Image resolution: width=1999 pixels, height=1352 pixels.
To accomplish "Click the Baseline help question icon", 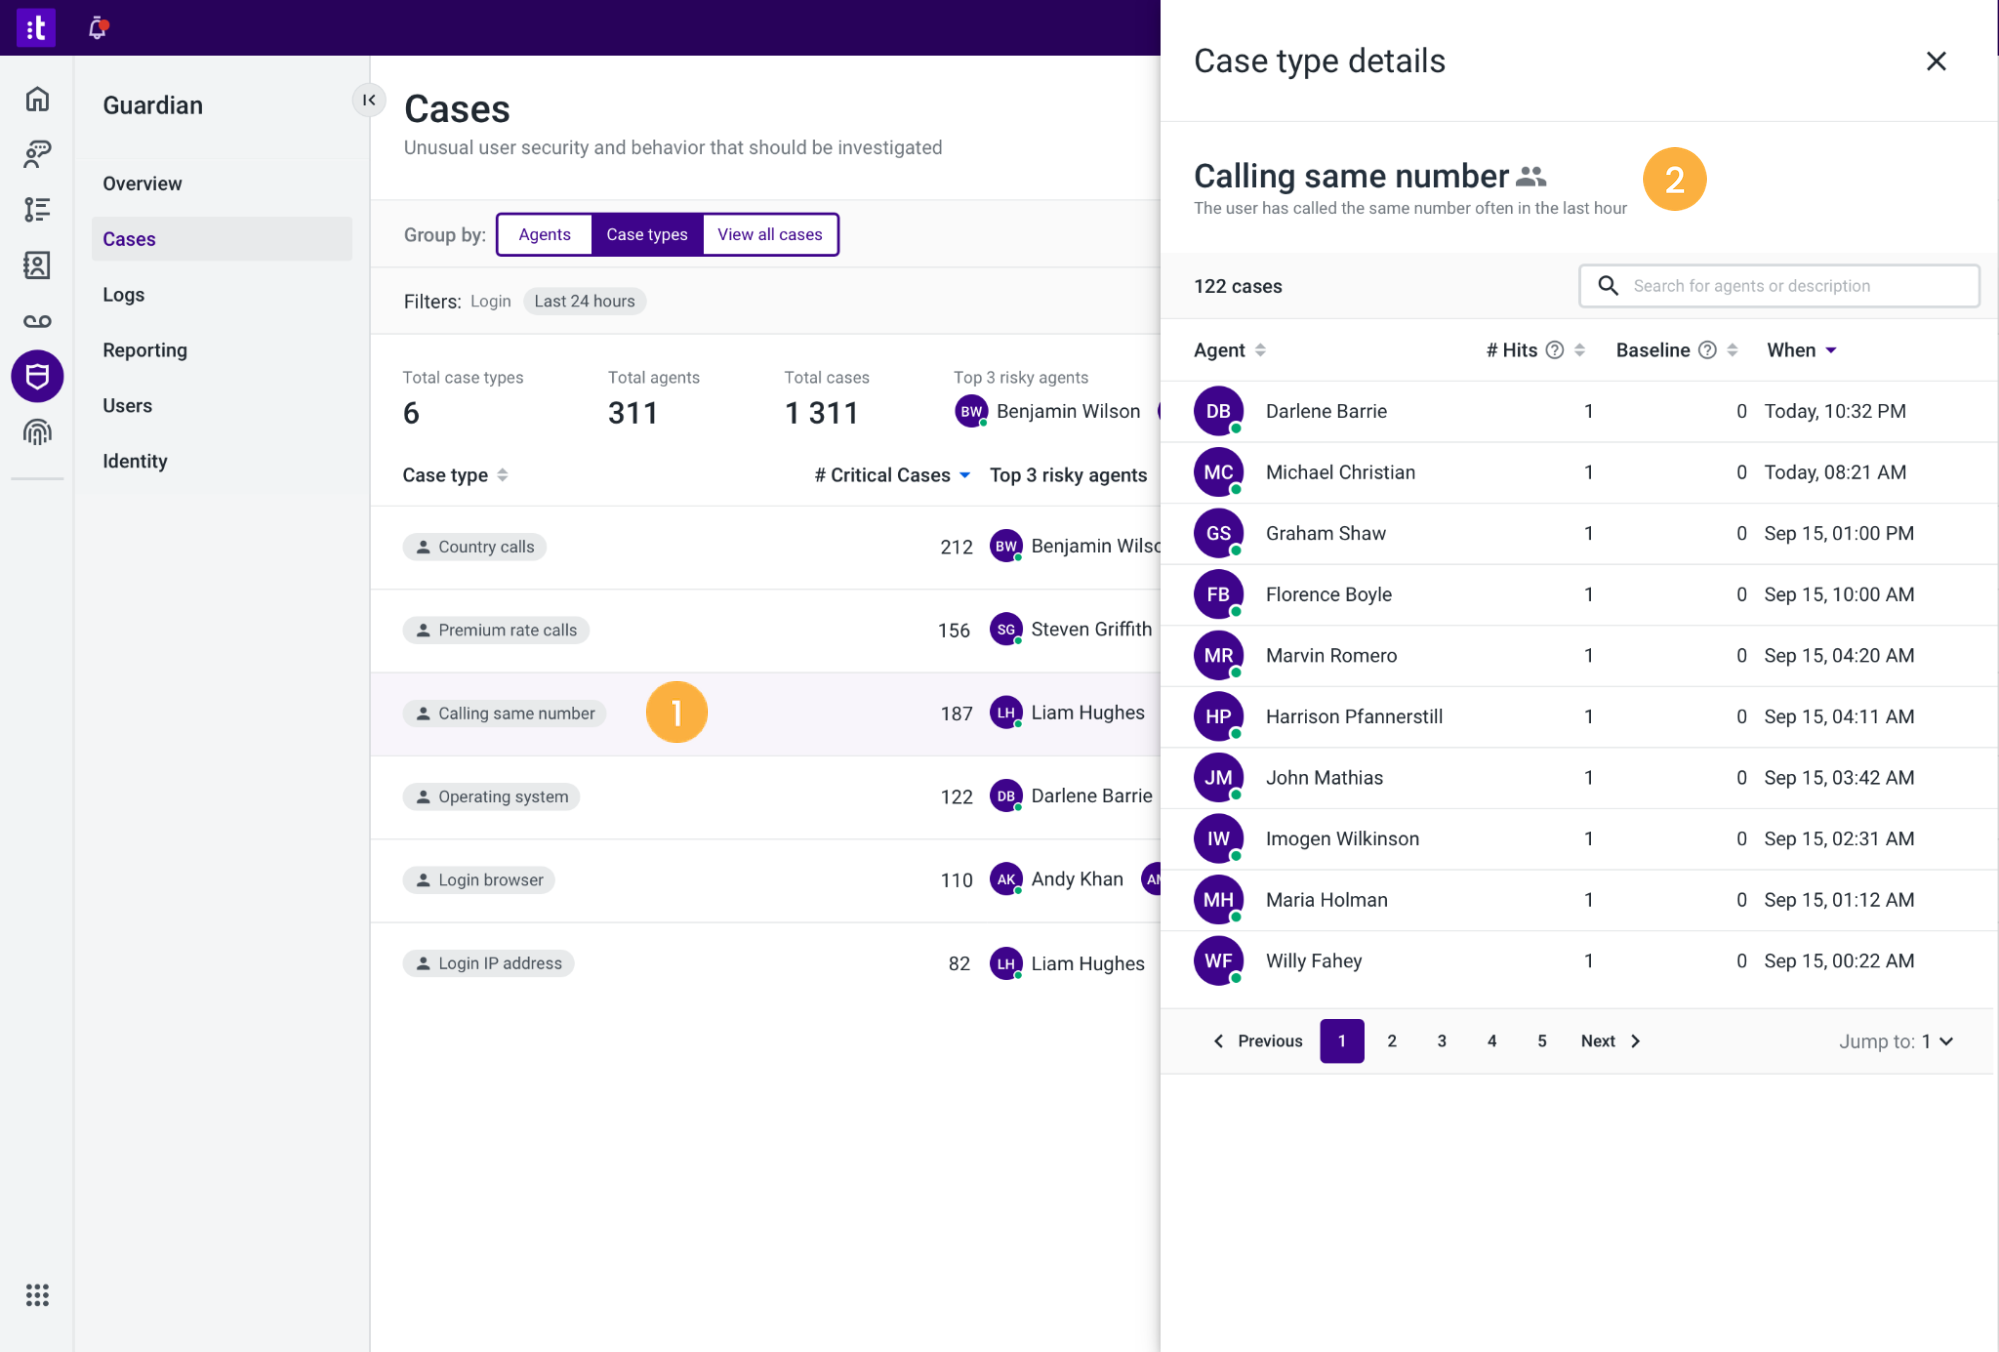I will (1707, 350).
